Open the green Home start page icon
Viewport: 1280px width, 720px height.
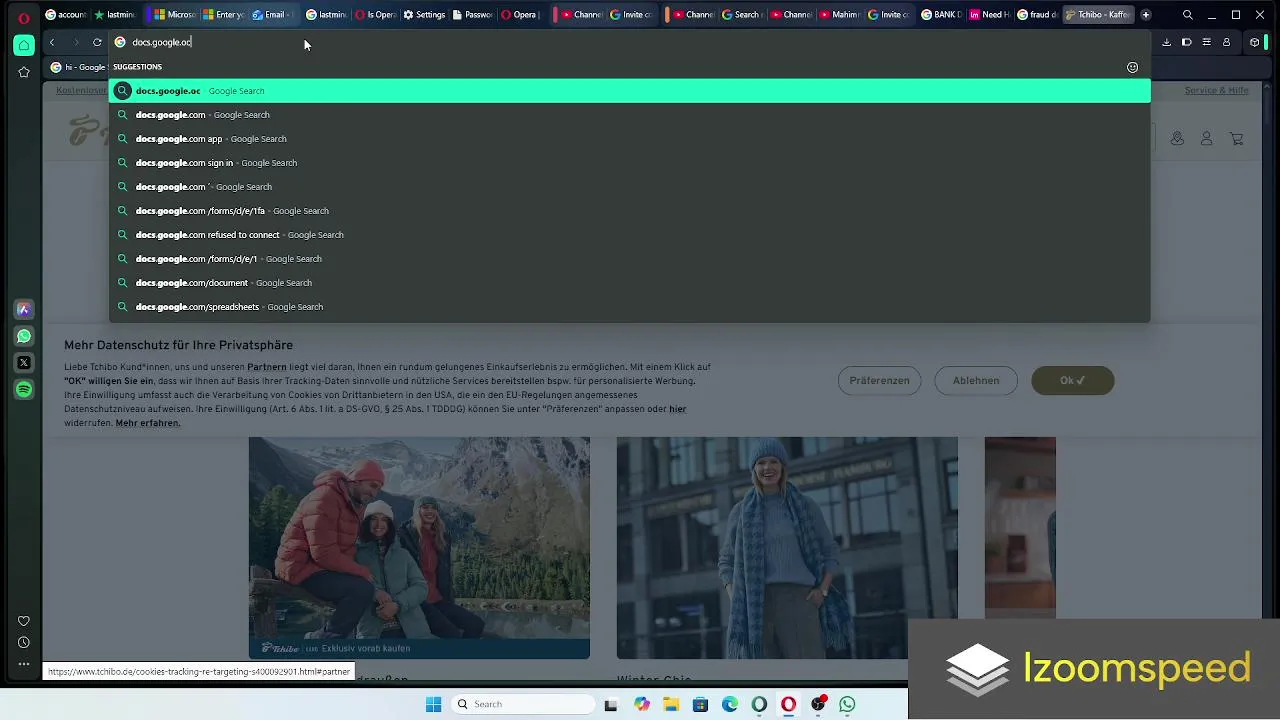coord(24,45)
